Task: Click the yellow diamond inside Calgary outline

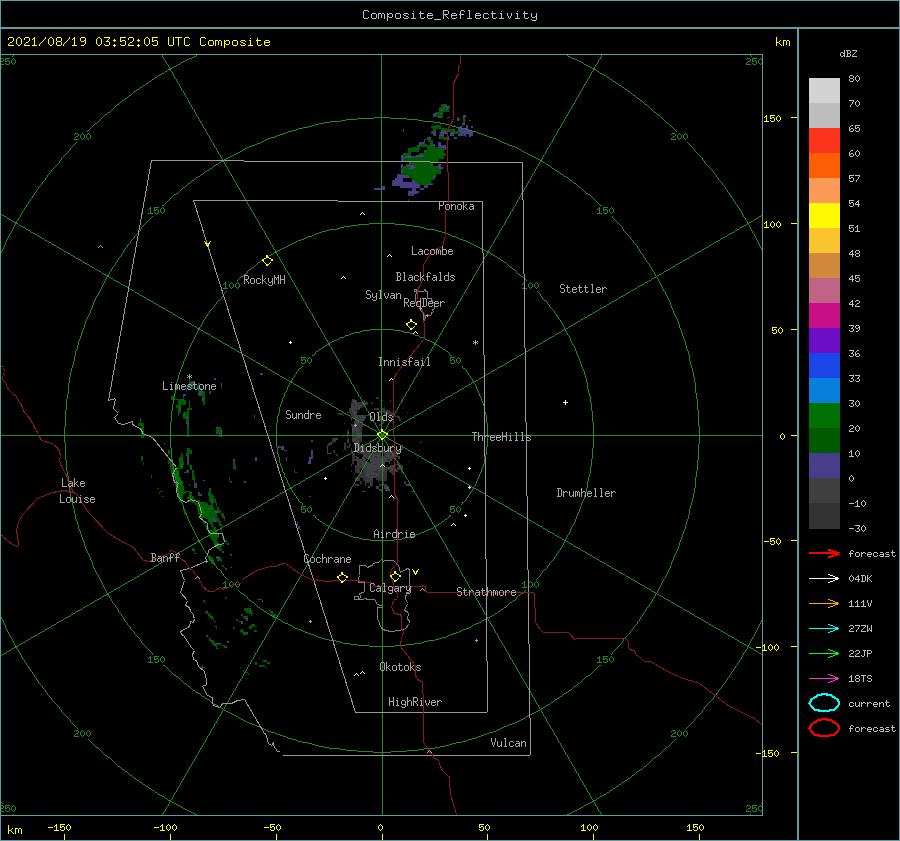Action: click(395, 576)
